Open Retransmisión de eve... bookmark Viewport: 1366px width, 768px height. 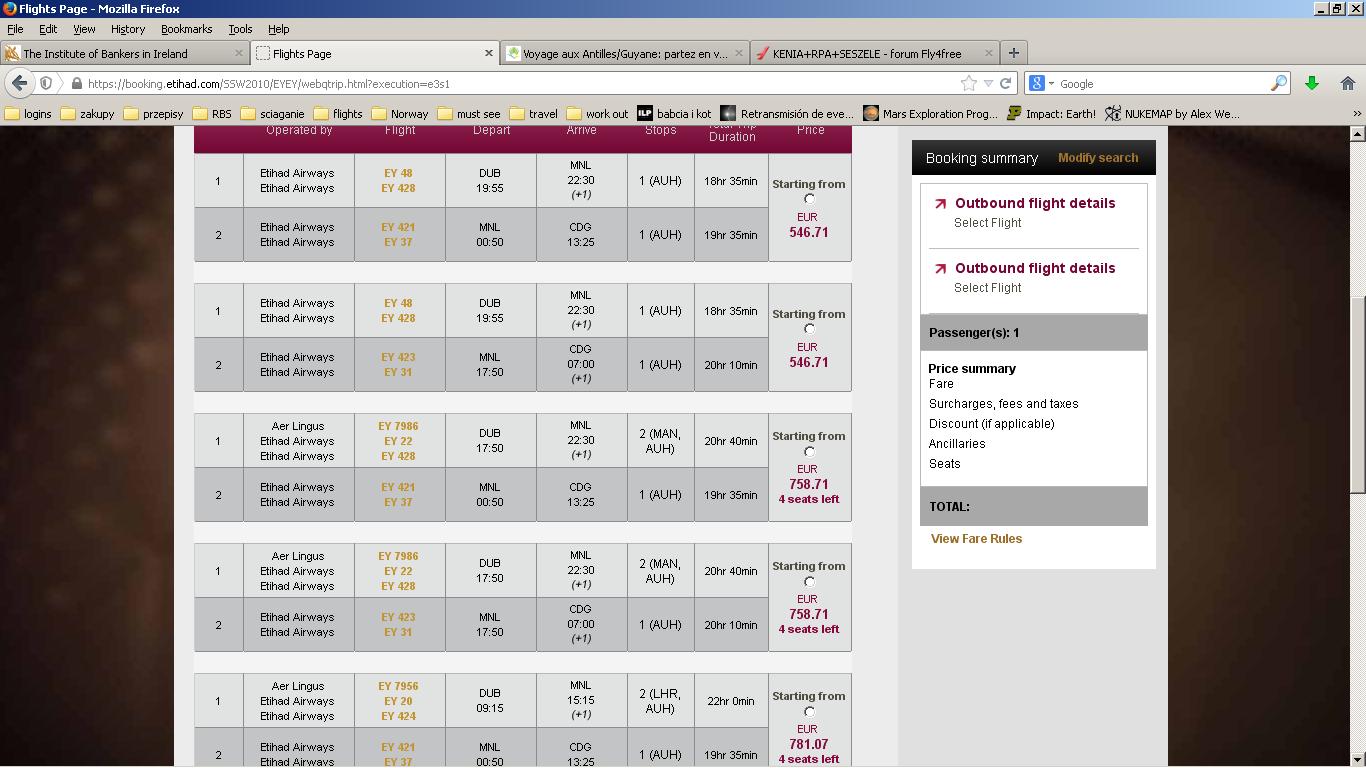787,114
